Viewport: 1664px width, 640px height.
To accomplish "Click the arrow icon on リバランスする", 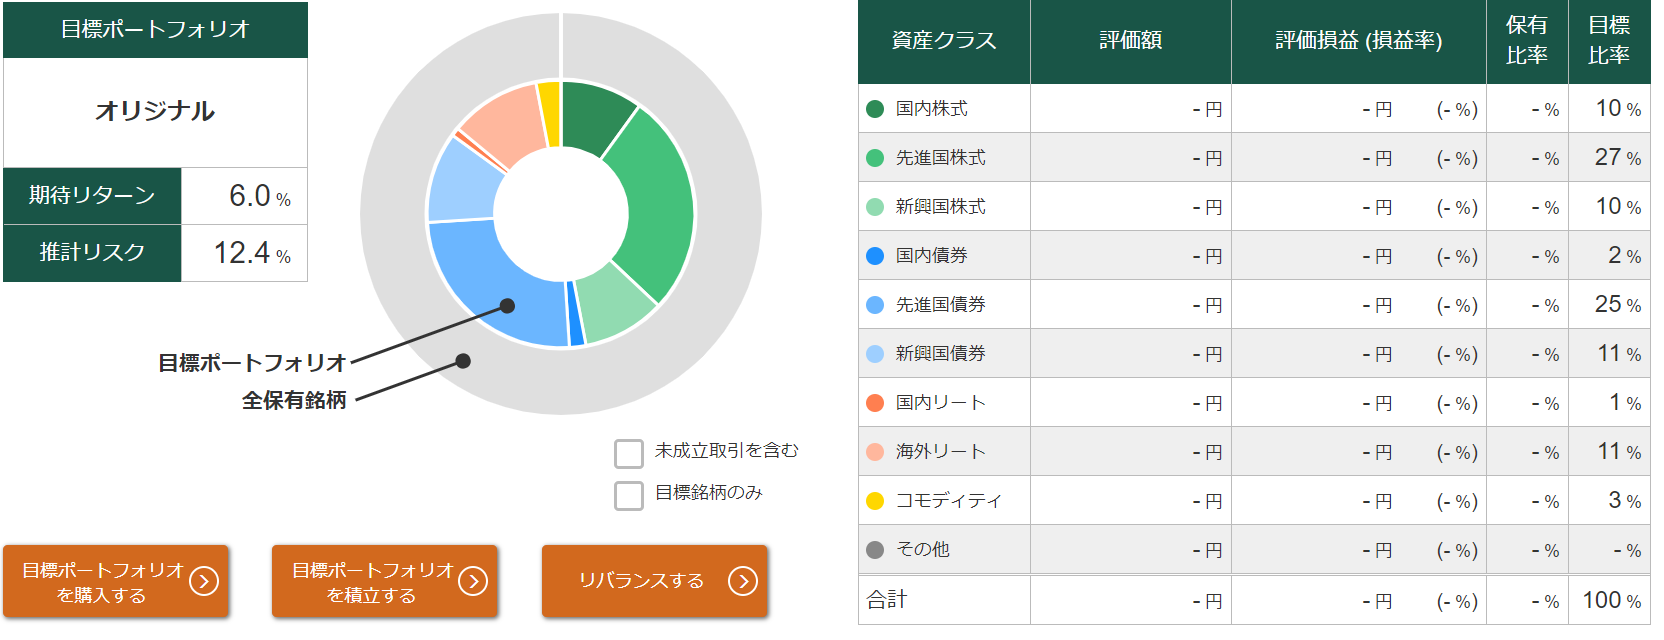I will tap(743, 581).
